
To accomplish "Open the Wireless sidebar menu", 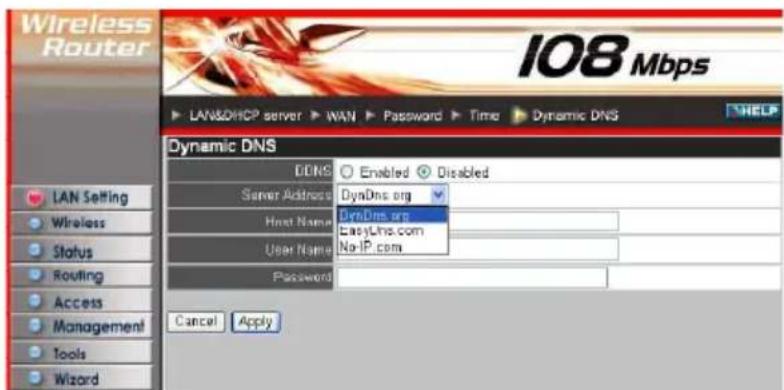I will coord(81,223).
